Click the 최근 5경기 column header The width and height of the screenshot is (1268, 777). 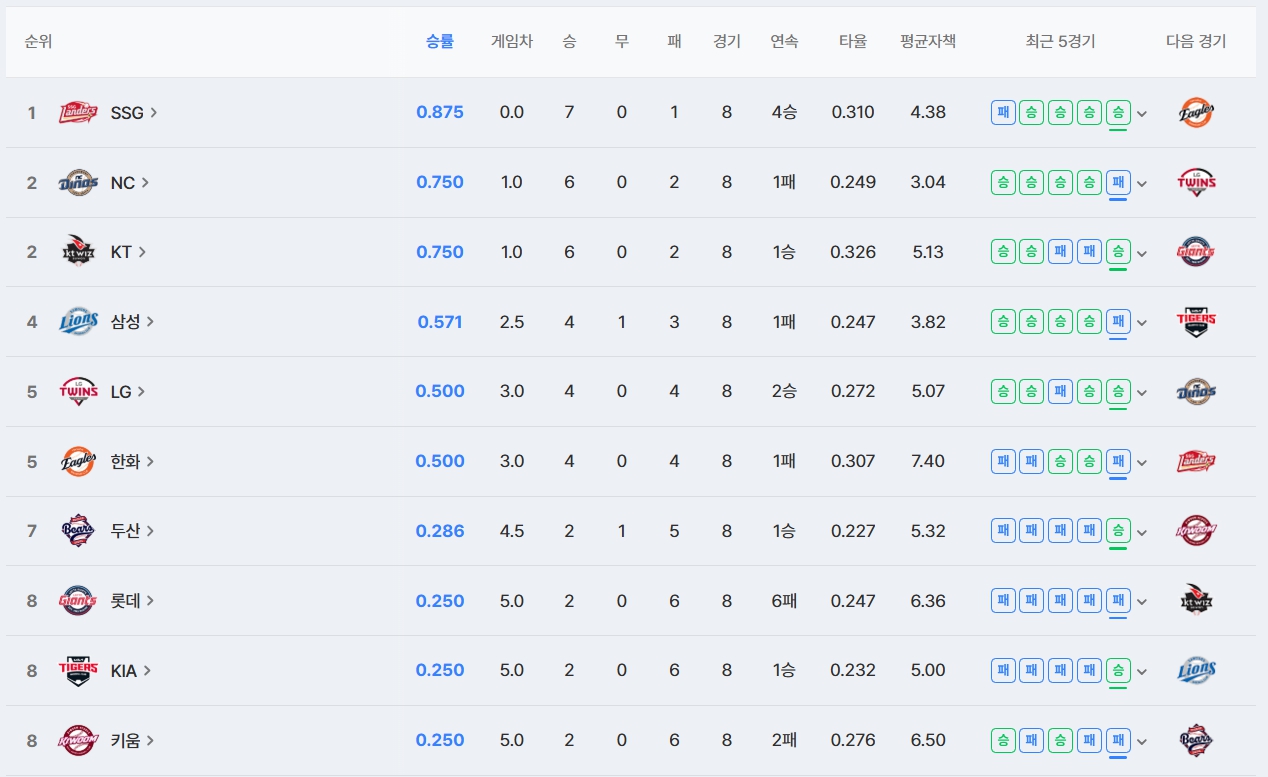[x=1060, y=41]
